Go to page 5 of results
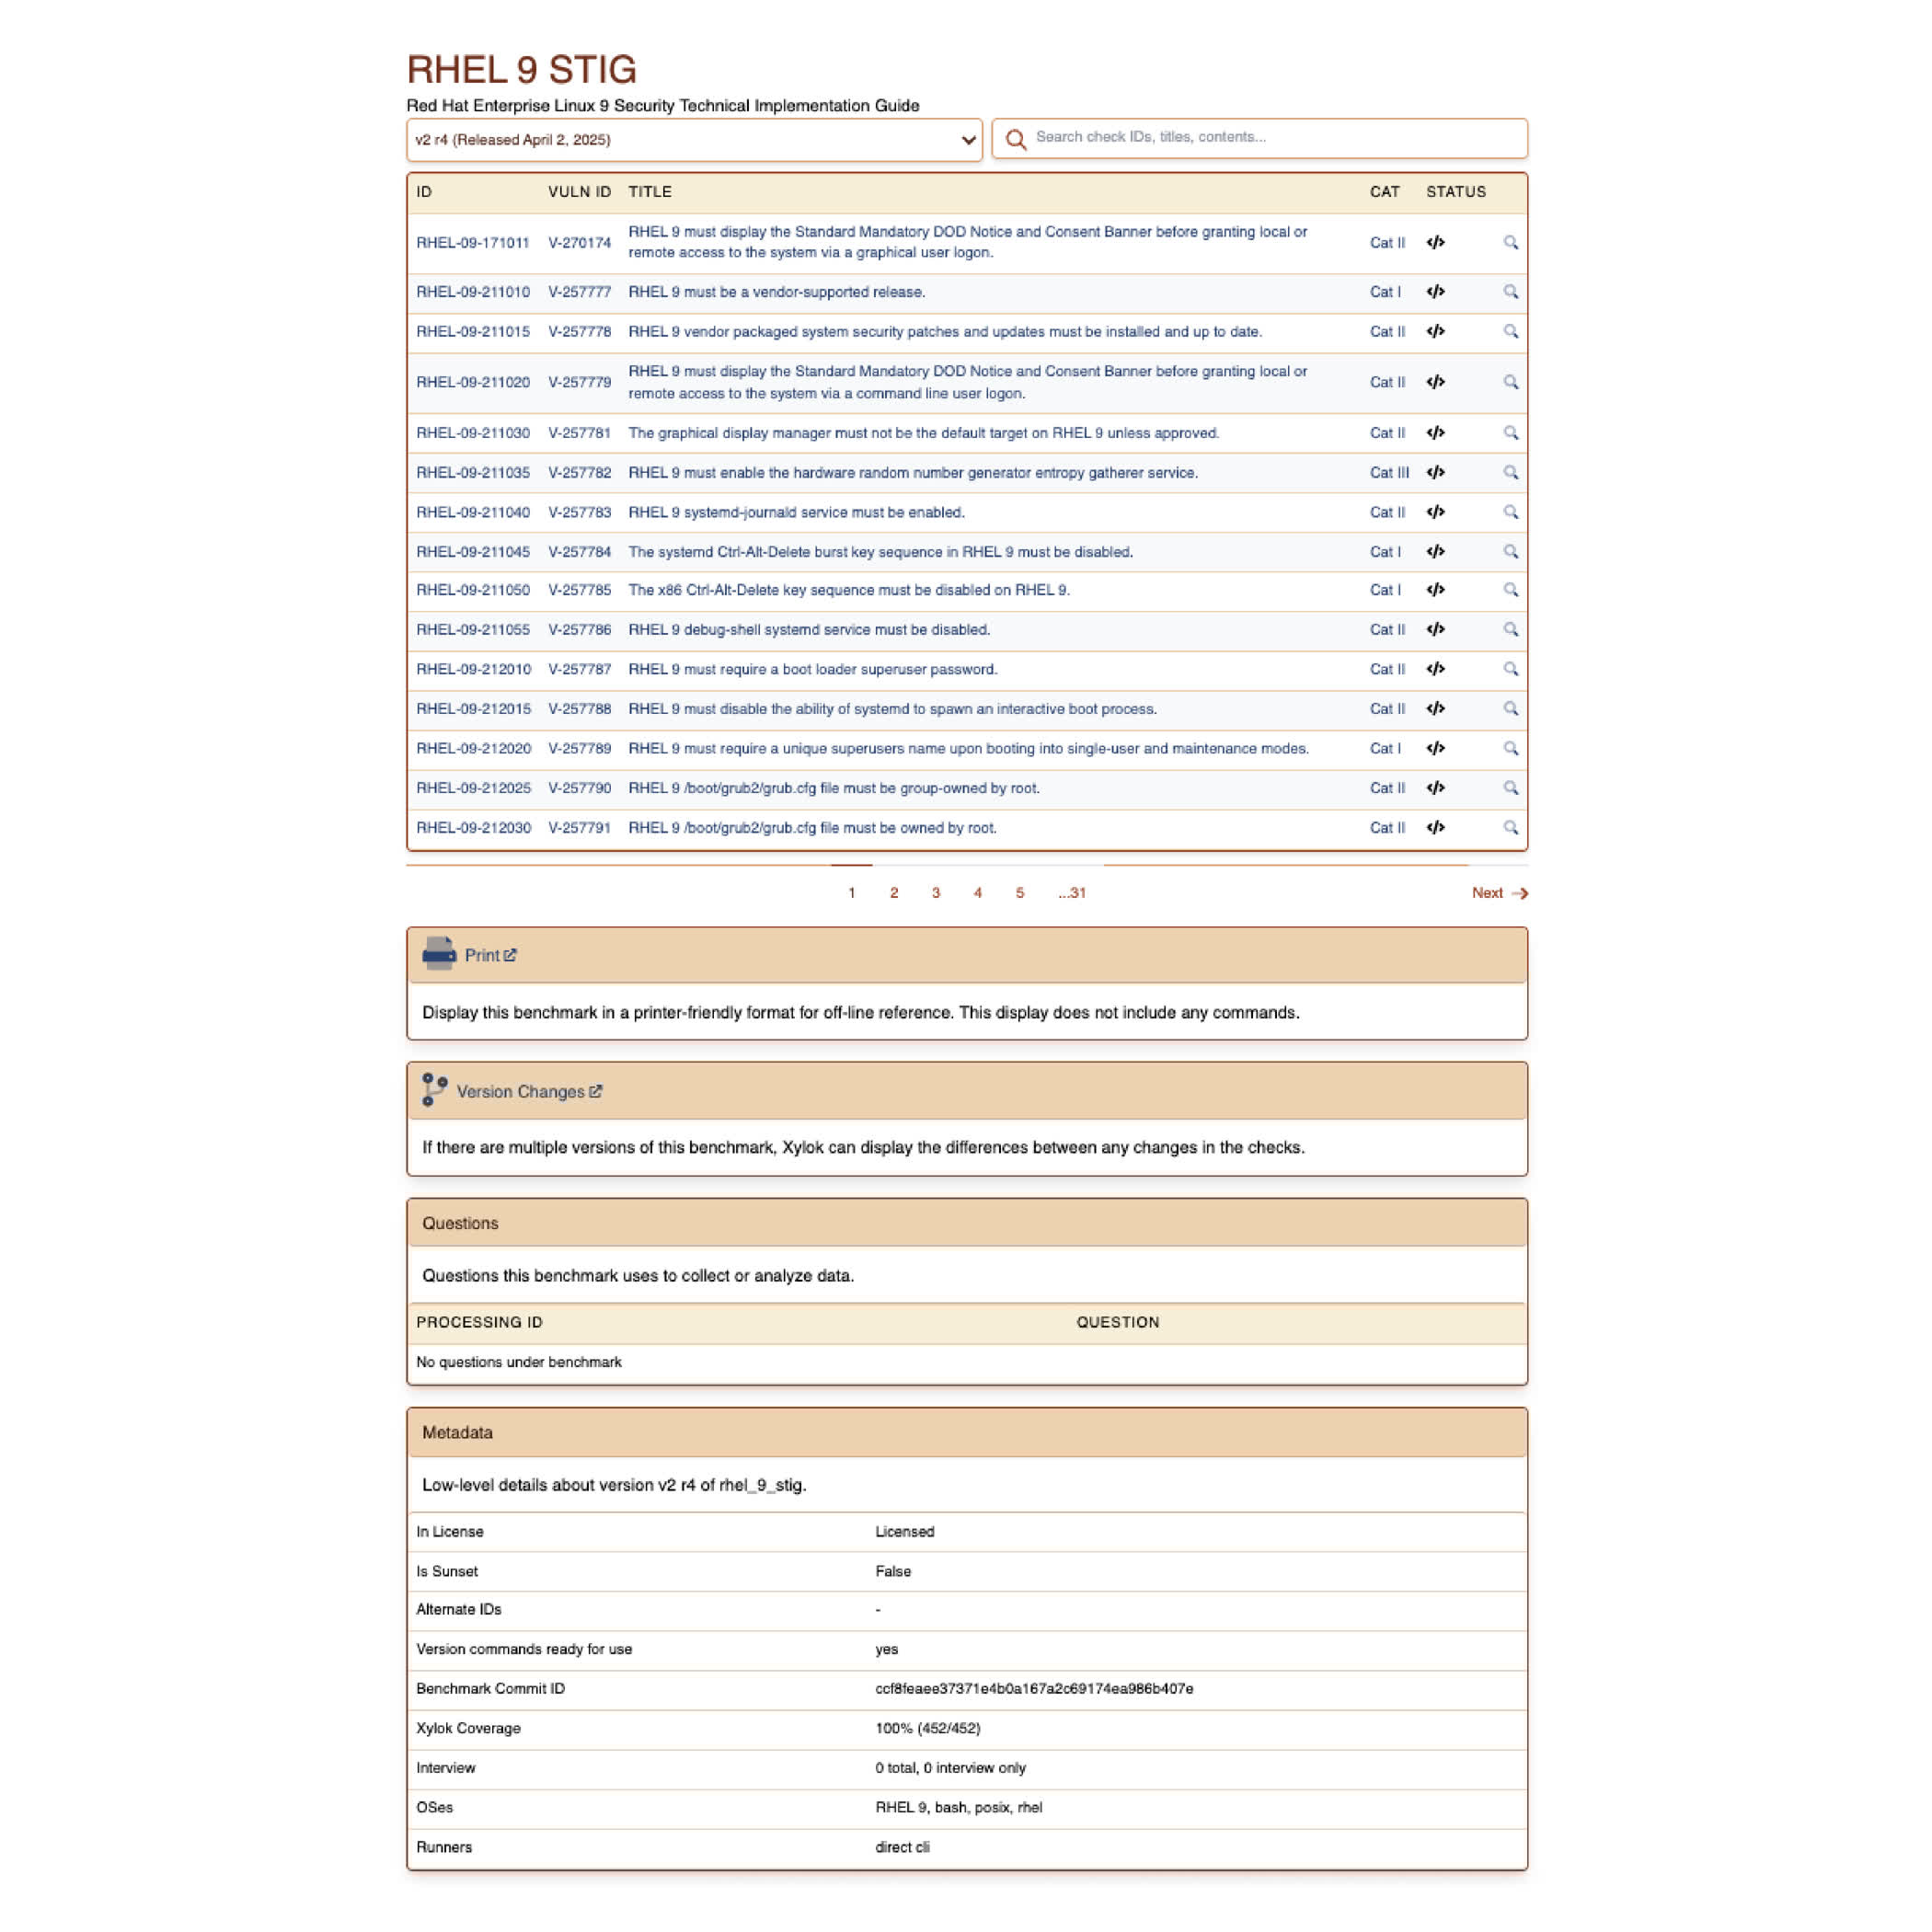The height and width of the screenshot is (1932, 1932). click(1020, 893)
